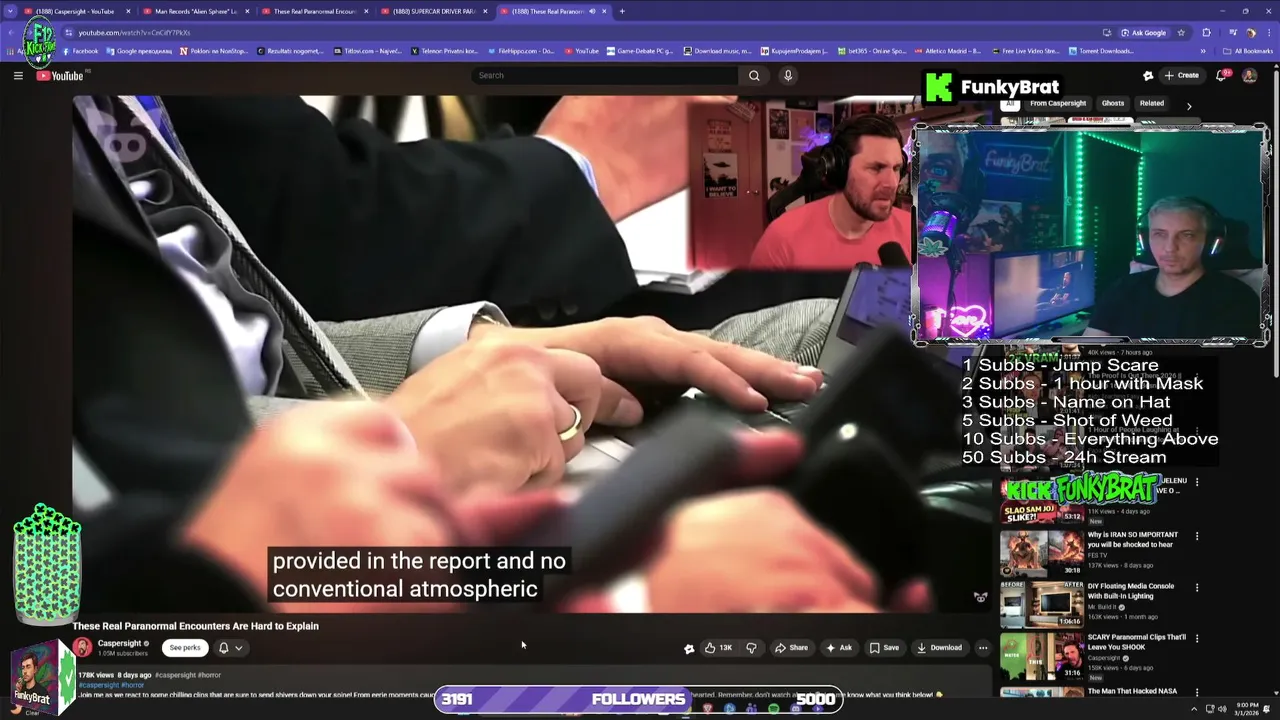The width and height of the screenshot is (1280, 720).
Task: Select the From Caspersight chip
Action: (x=1058, y=103)
